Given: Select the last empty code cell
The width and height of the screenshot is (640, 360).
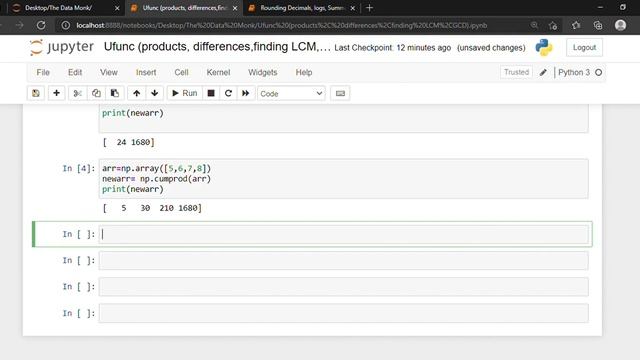Looking at the screenshot, I should pyautogui.click(x=343, y=313).
